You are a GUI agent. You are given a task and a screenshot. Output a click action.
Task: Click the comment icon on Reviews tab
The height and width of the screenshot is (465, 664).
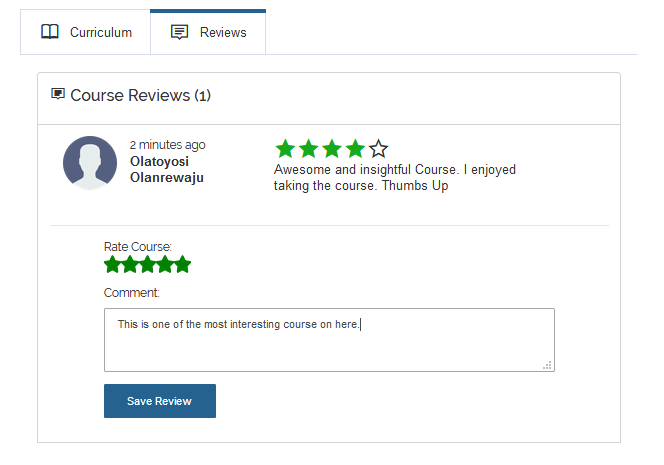point(179,32)
